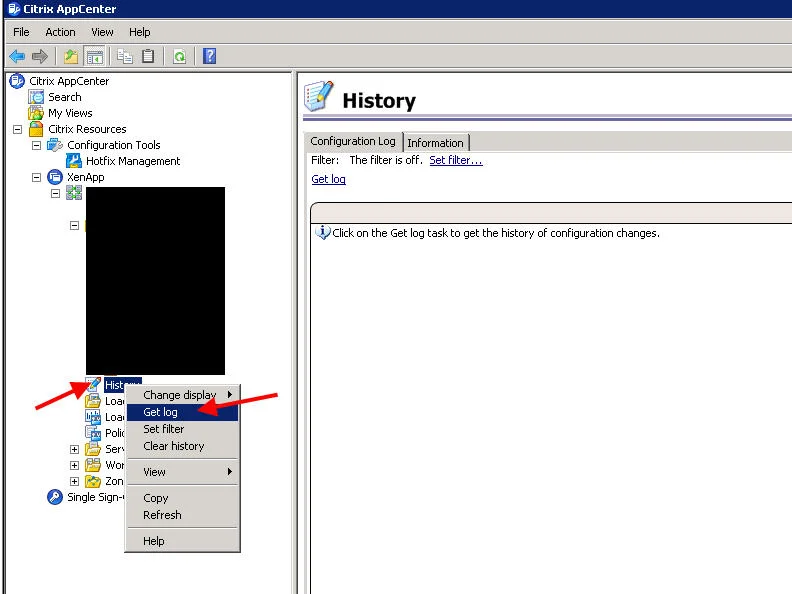Click the Up one level folder icon

coord(71,56)
